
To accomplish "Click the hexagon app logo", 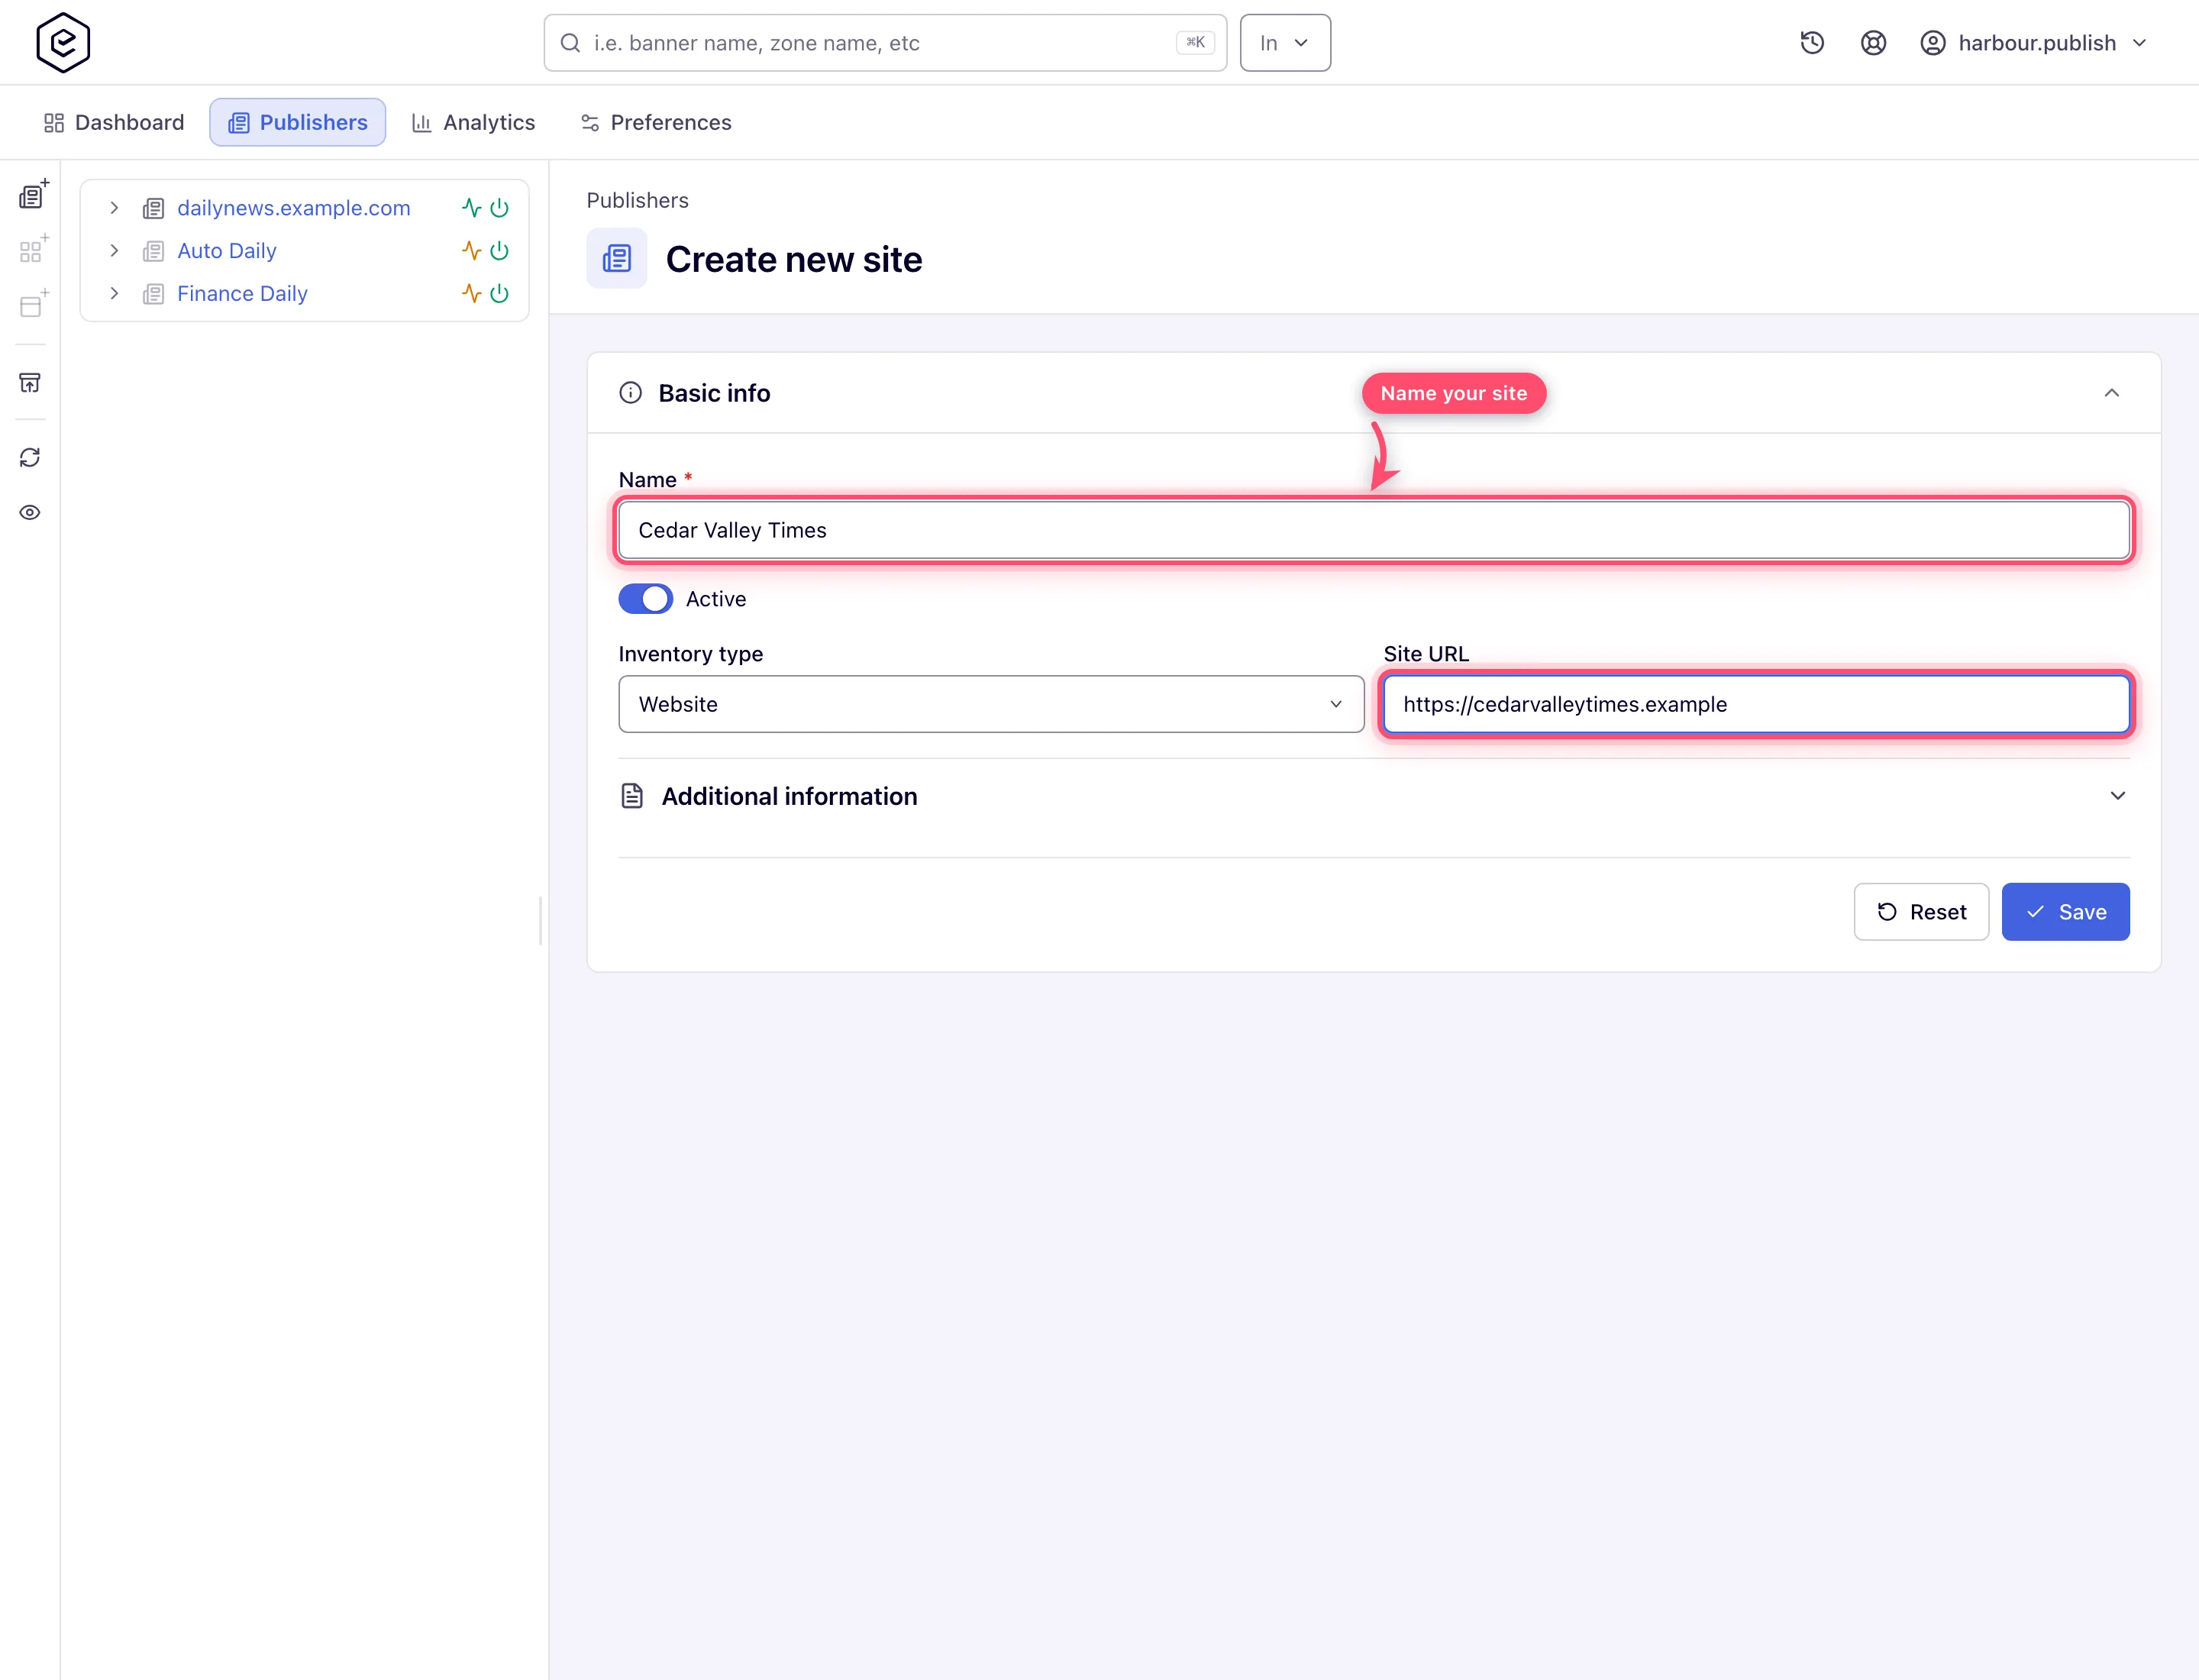I will point(63,43).
